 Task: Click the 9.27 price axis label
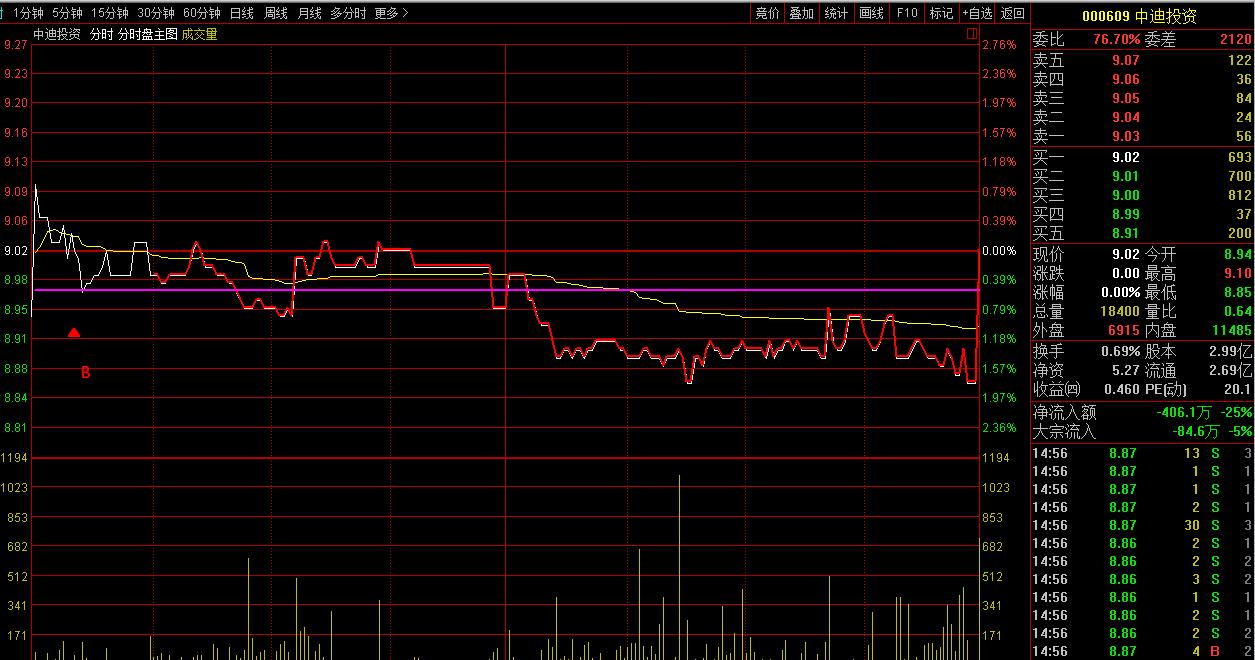(15, 45)
